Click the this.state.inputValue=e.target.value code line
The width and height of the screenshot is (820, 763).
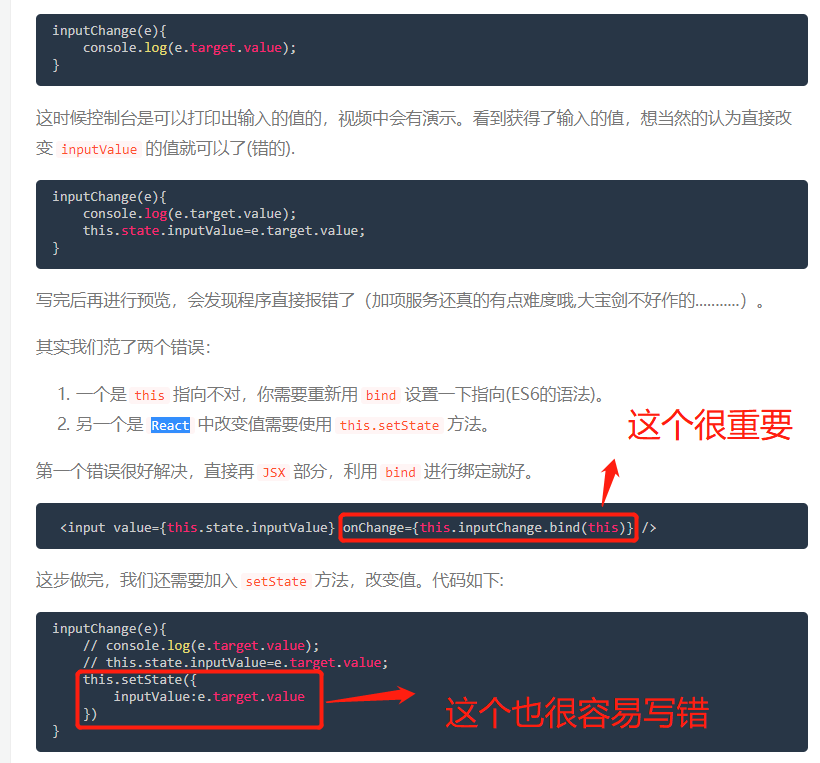(x=224, y=231)
